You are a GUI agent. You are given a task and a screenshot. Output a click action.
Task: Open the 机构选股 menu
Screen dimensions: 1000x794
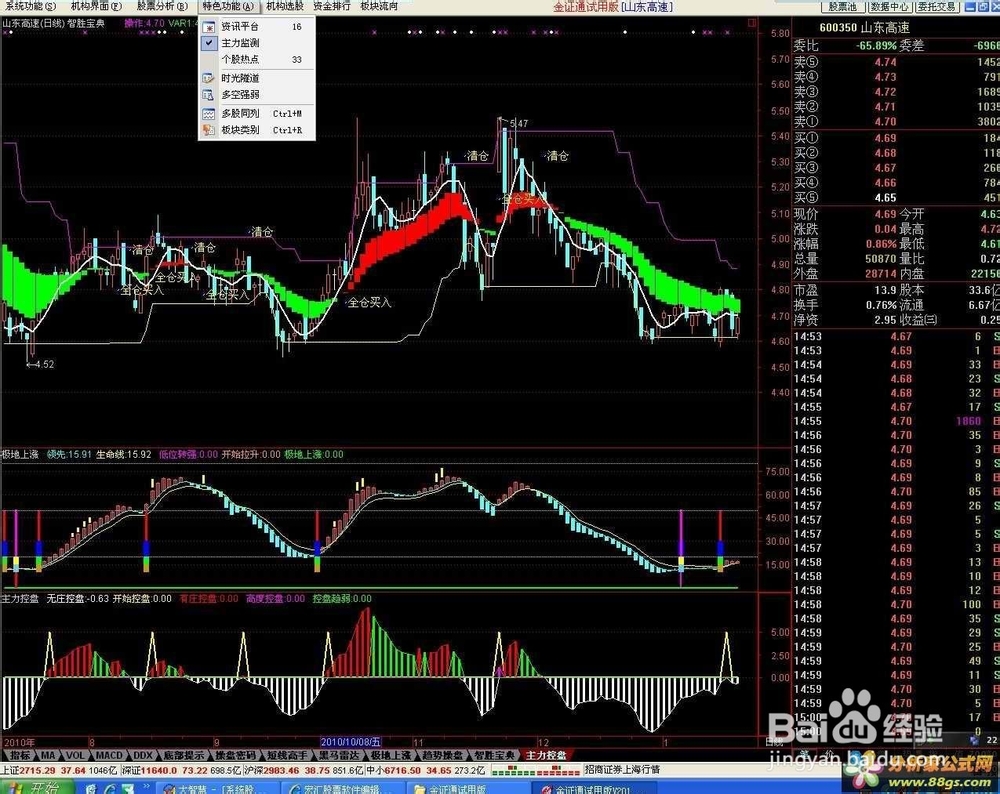click(285, 6)
